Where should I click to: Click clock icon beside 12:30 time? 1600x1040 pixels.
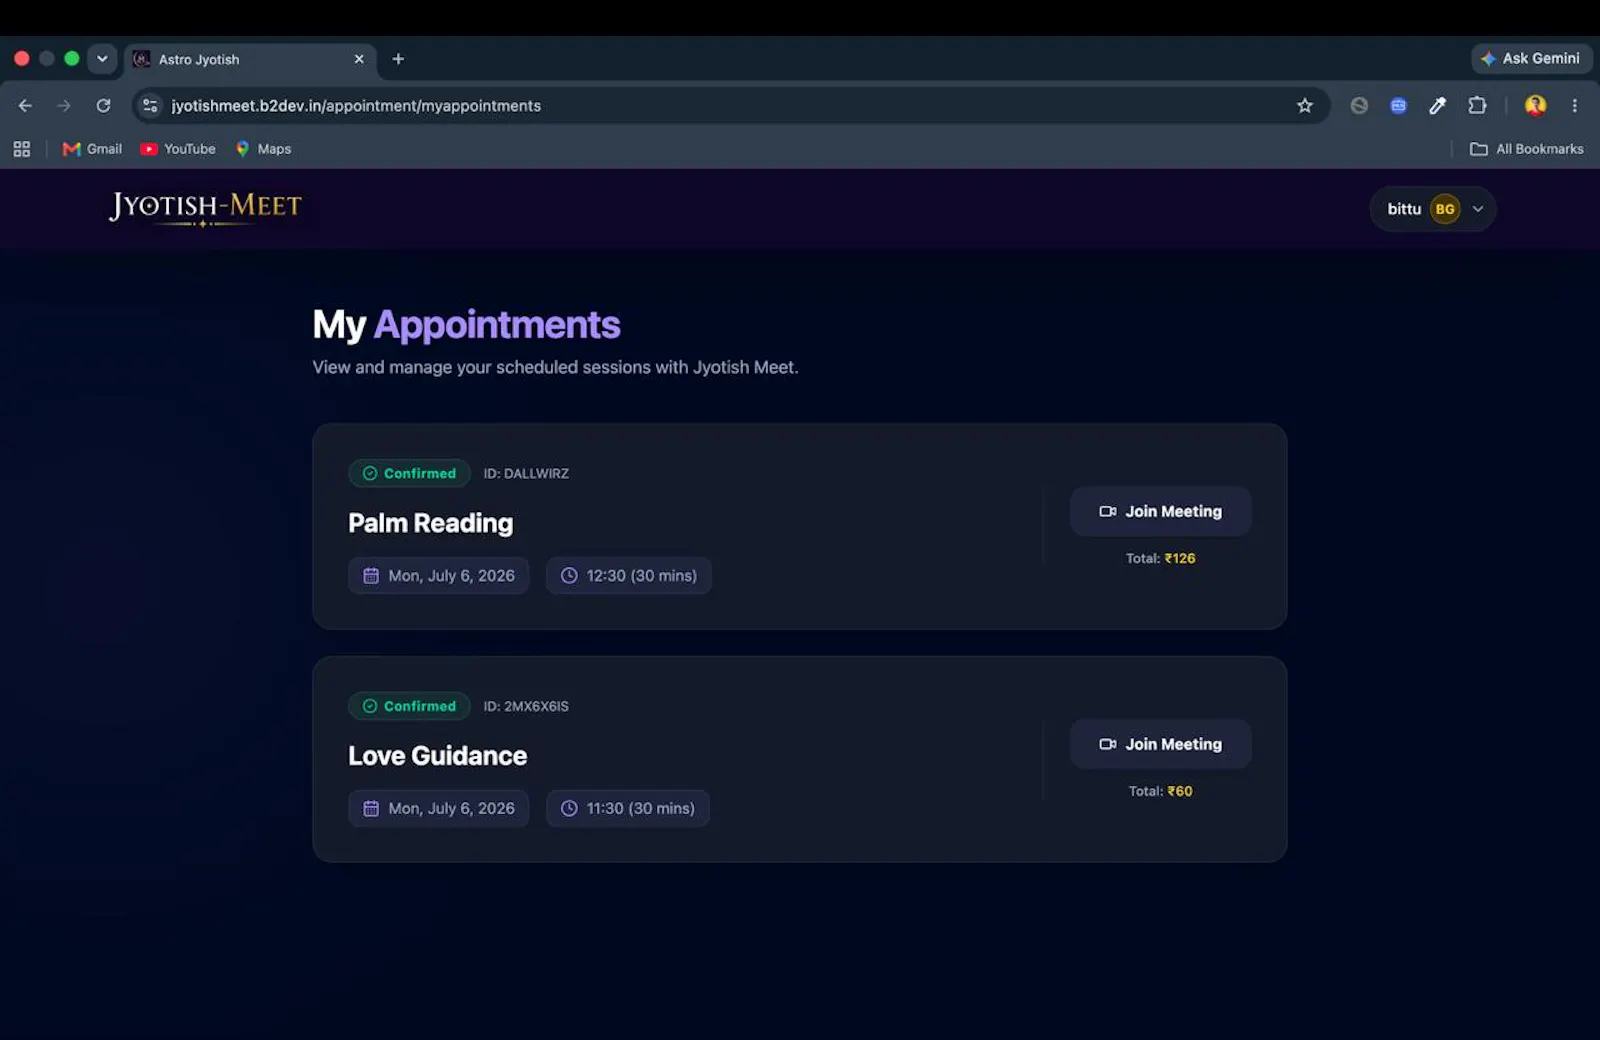(x=569, y=576)
